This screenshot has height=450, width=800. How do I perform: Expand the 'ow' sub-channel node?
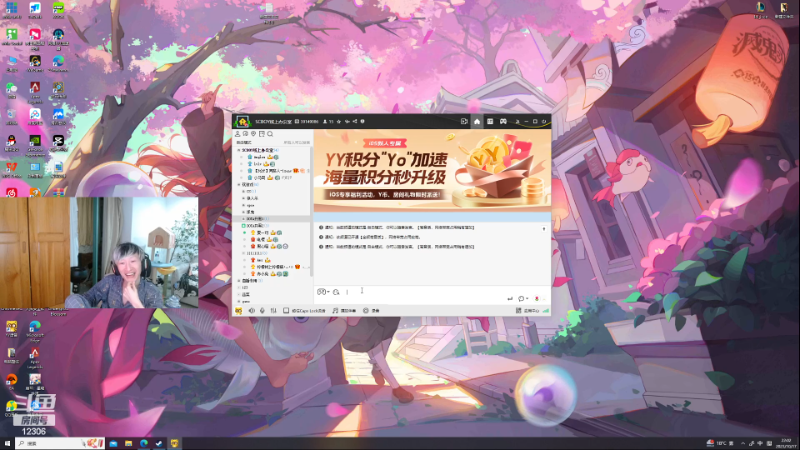click(243, 191)
